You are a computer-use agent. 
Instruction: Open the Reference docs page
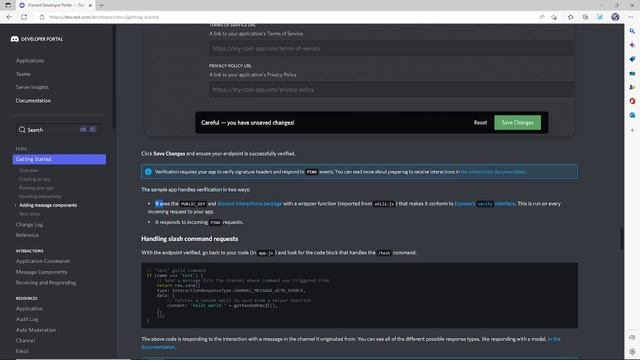pyautogui.click(x=27, y=235)
